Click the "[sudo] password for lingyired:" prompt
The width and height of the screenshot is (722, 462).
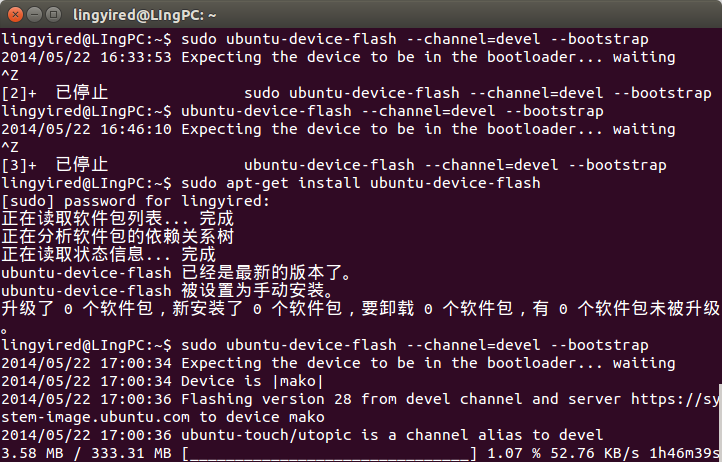(135, 201)
